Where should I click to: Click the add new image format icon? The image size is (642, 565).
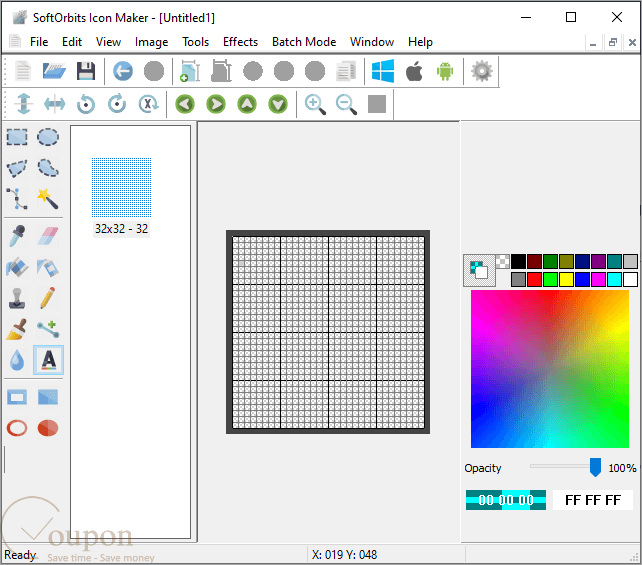[190, 71]
